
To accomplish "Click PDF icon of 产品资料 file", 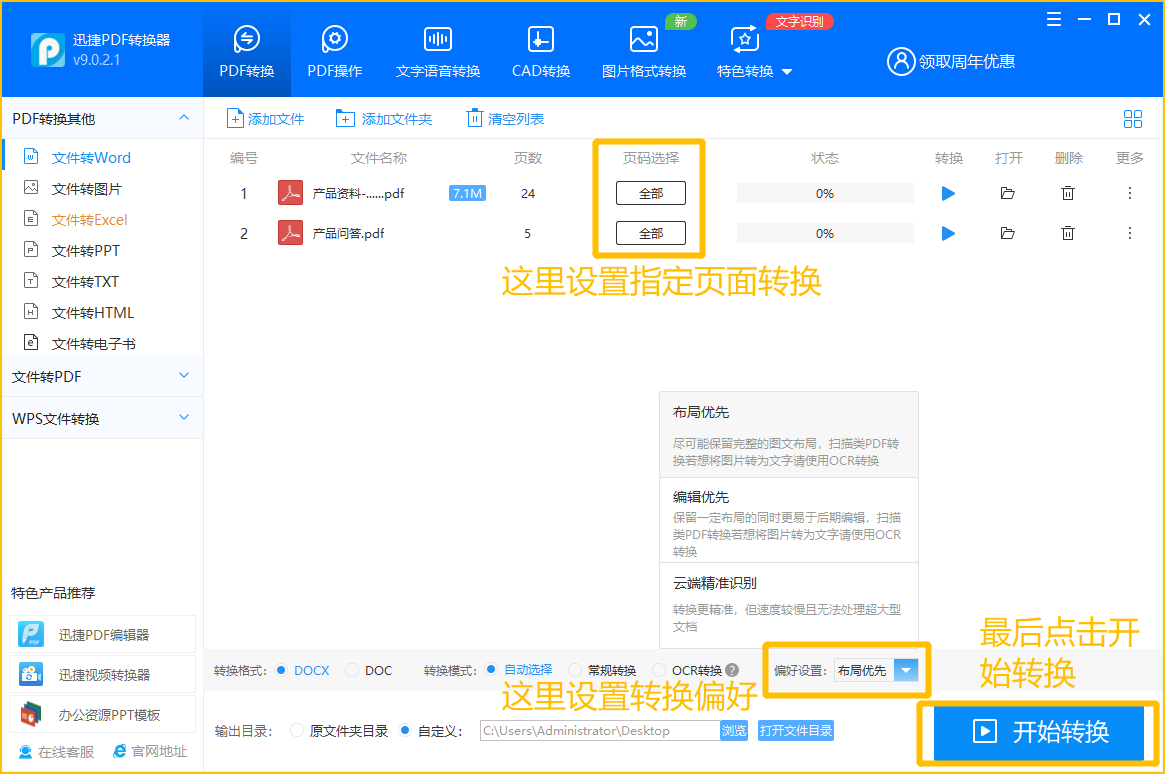I will (x=290, y=193).
